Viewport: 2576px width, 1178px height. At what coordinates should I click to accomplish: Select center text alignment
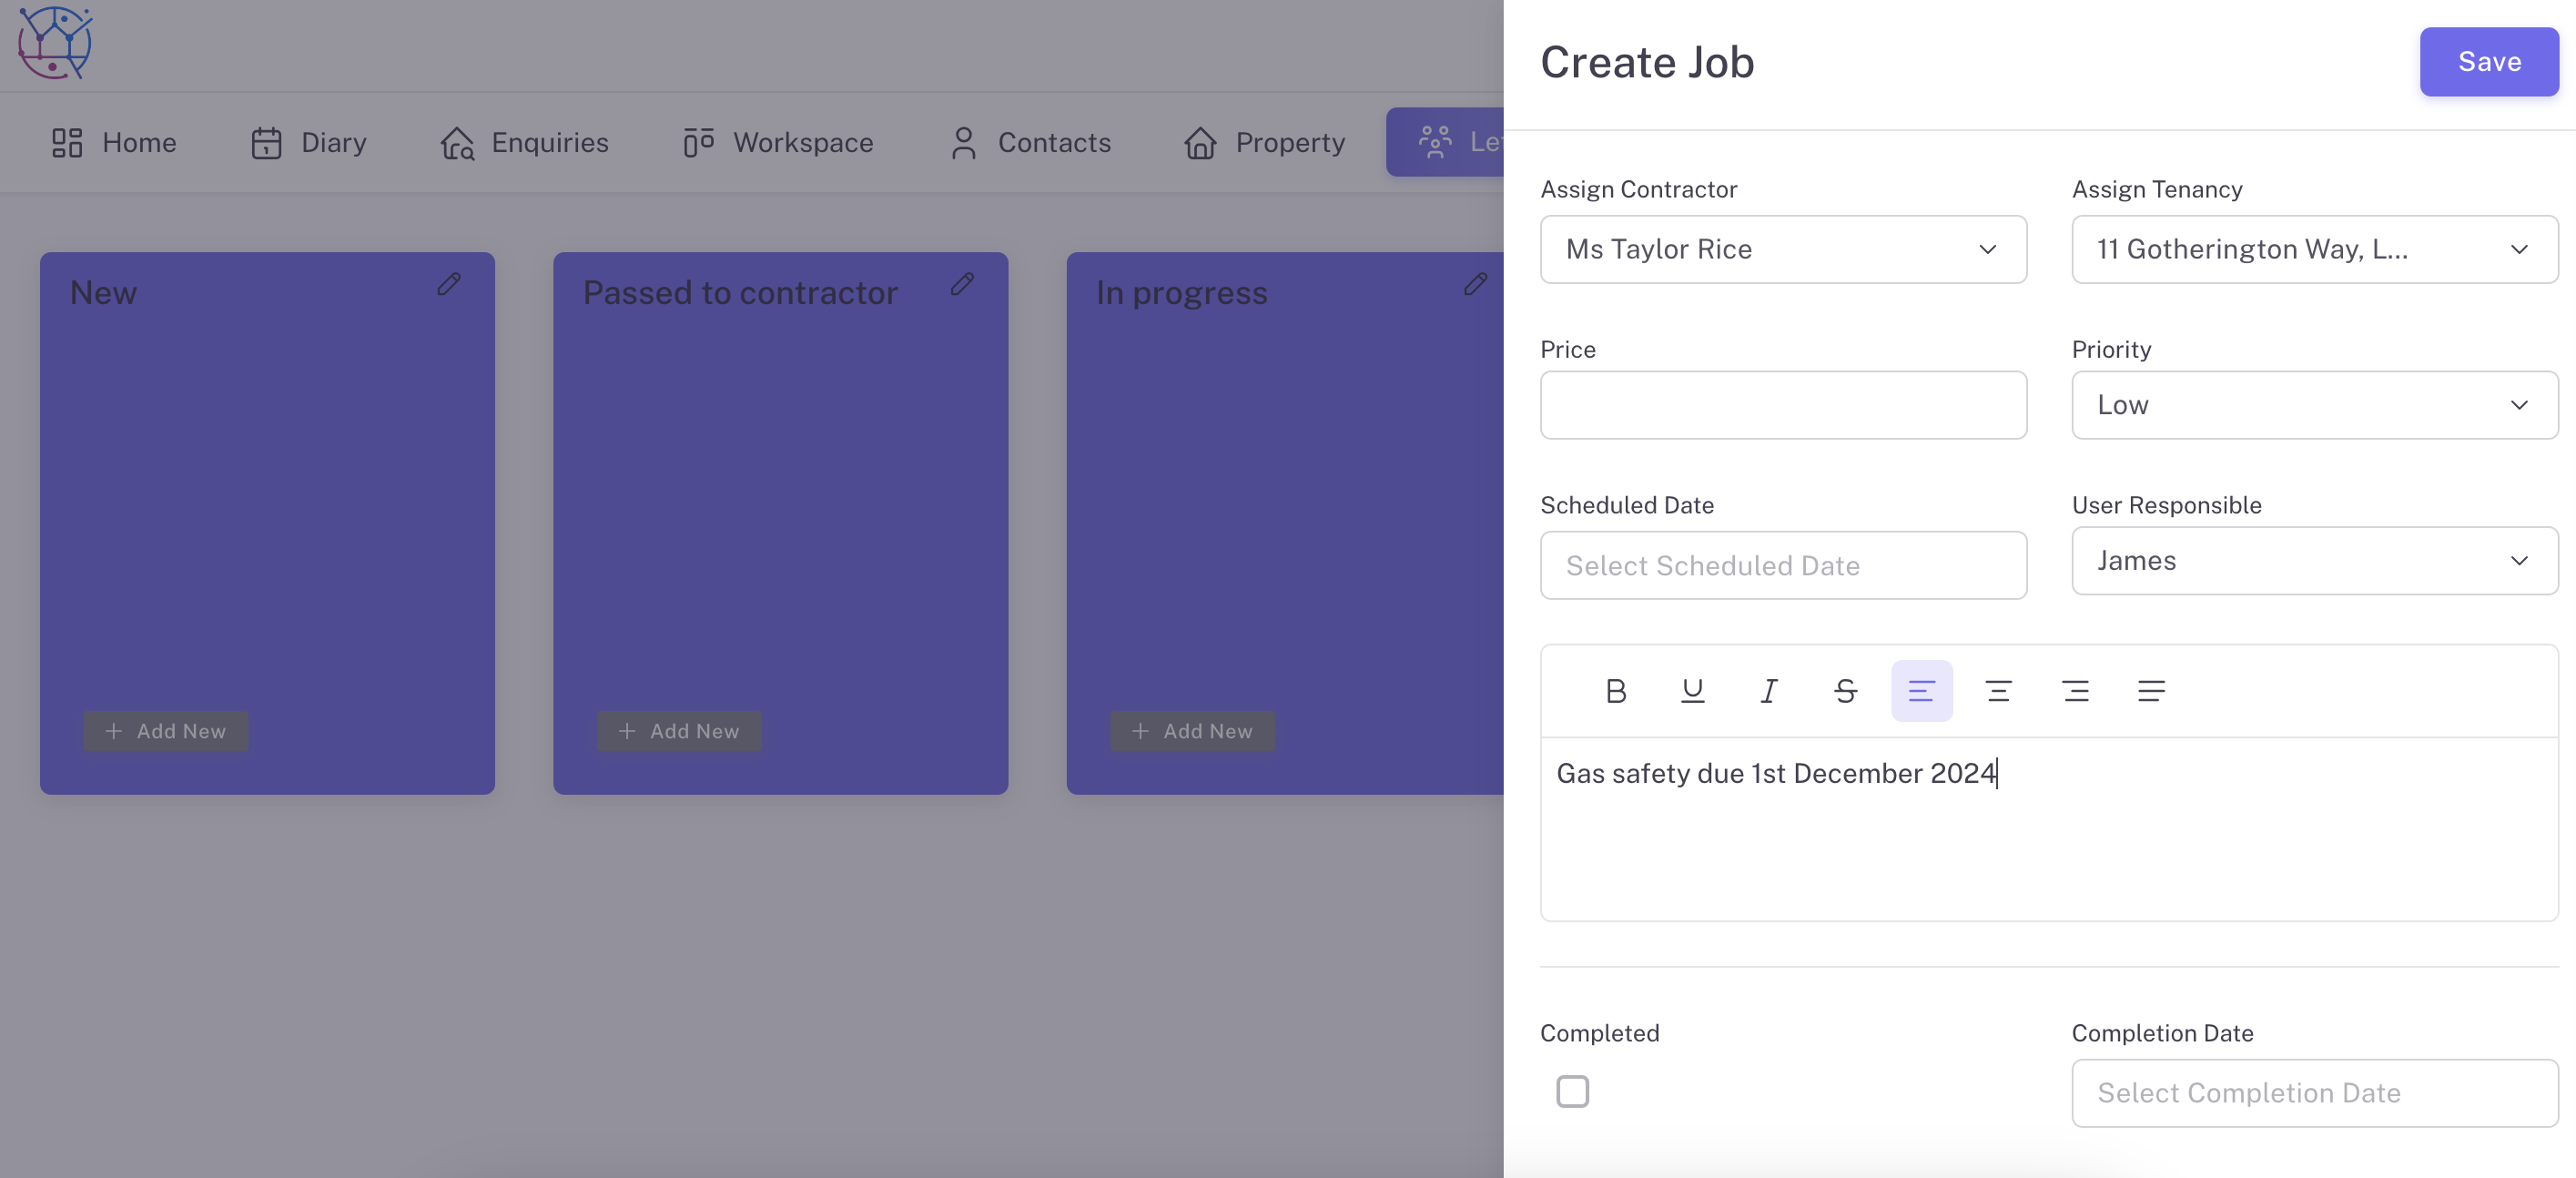pyautogui.click(x=1998, y=691)
